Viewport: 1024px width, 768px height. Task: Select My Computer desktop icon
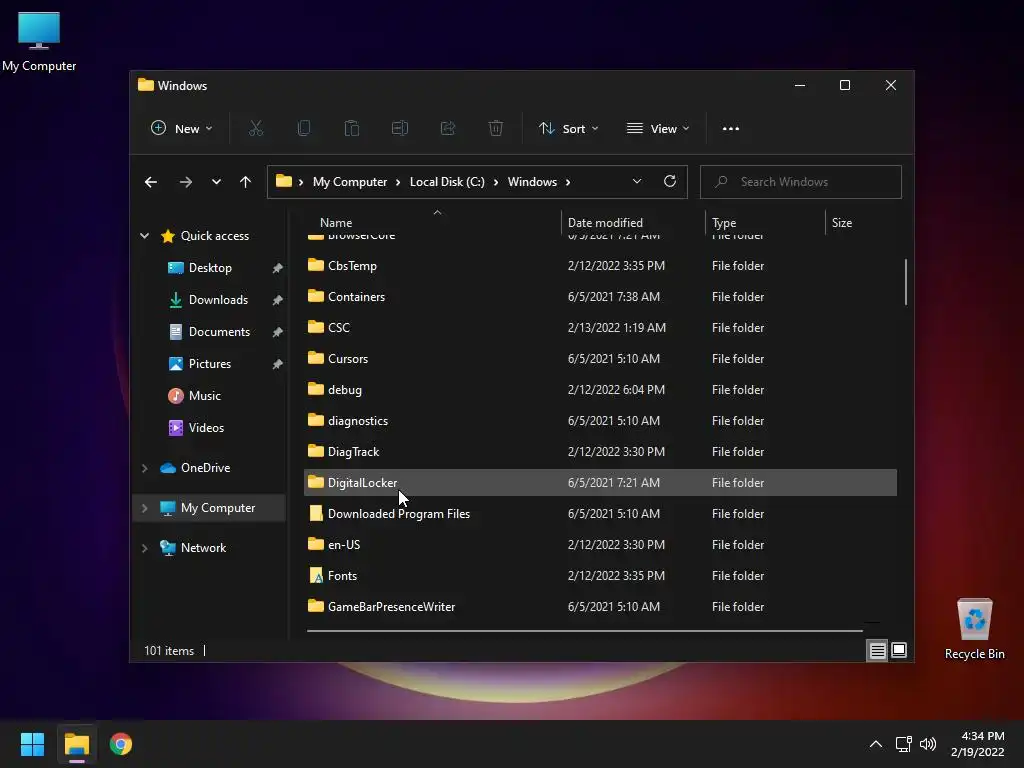(x=39, y=42)
